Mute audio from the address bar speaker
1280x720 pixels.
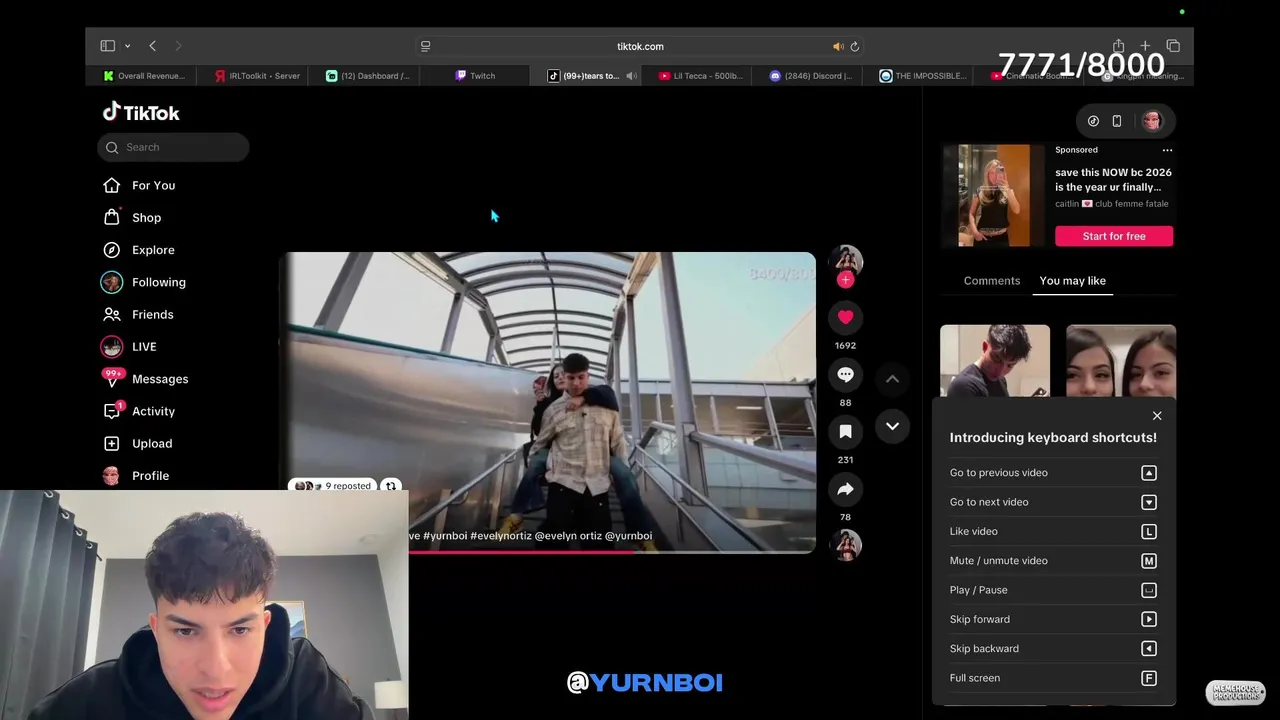coord(838,46)
